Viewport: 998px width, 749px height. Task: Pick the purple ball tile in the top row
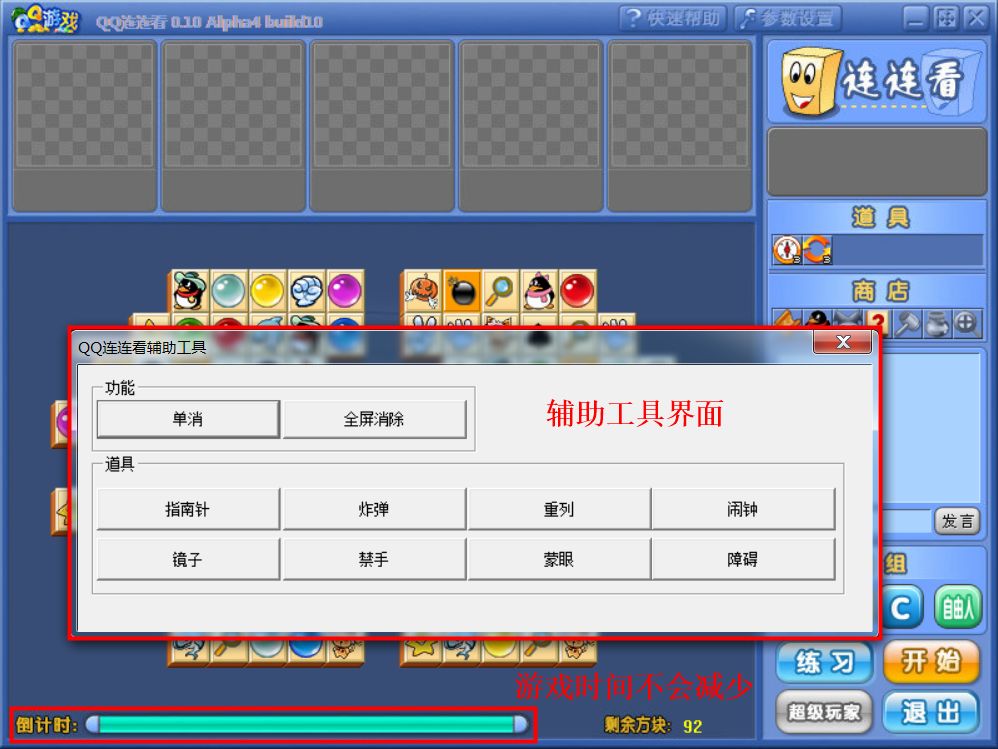345,291
